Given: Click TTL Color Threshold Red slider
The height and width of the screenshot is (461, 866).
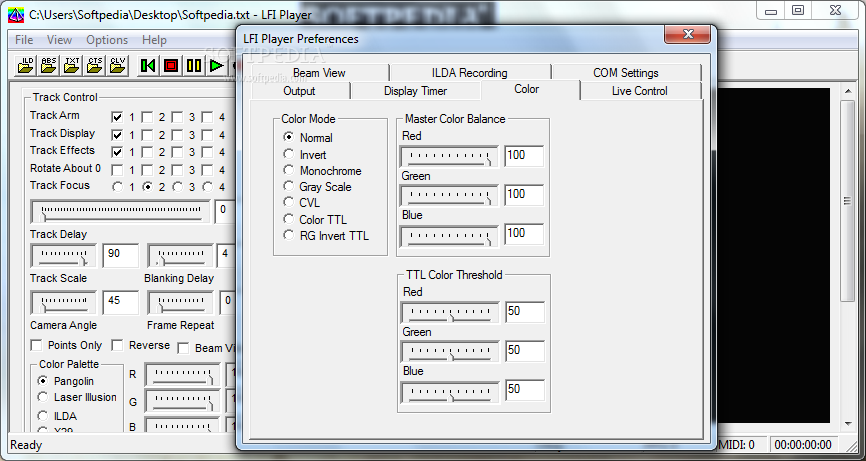Looking at the screenshot, I should pyautogui.click(x=450, y=313).
